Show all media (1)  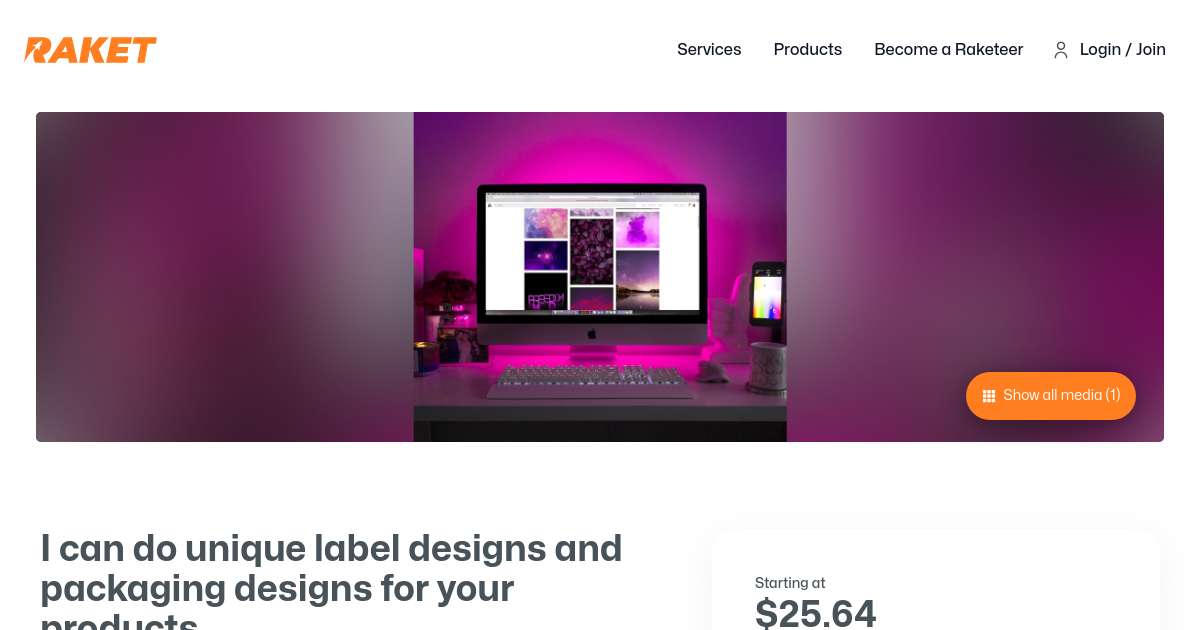[x=1051, y=396]
